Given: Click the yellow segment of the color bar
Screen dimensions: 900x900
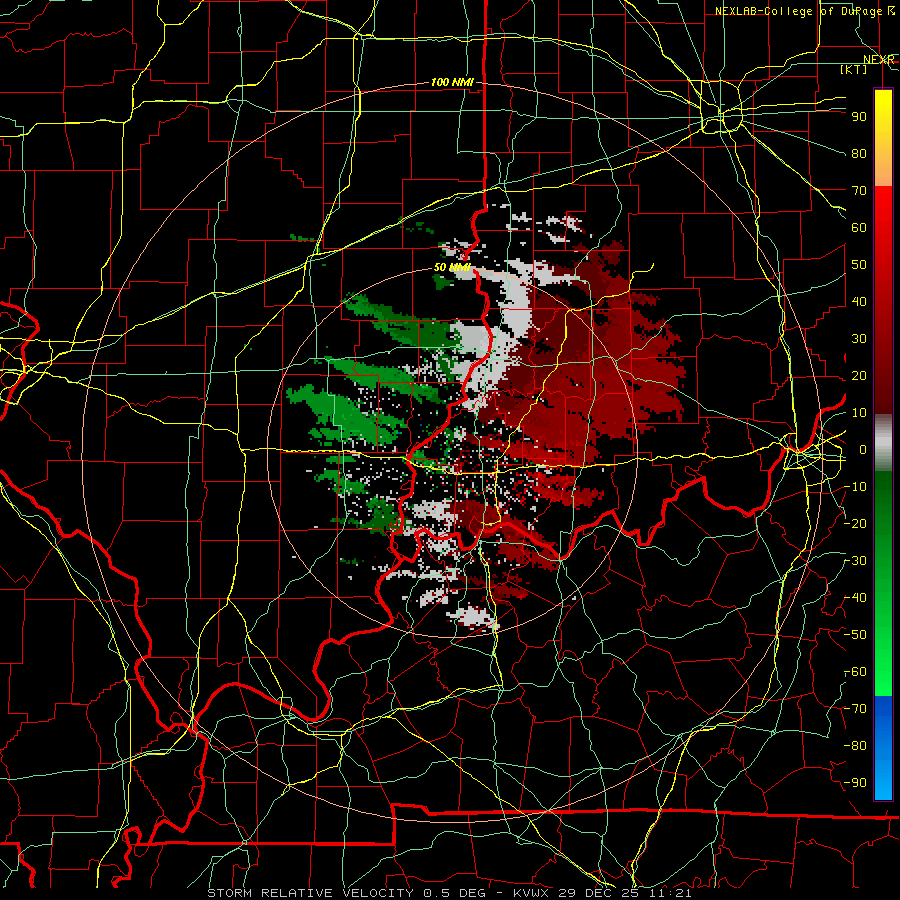Looking at the screenshot, I should 883,138.
